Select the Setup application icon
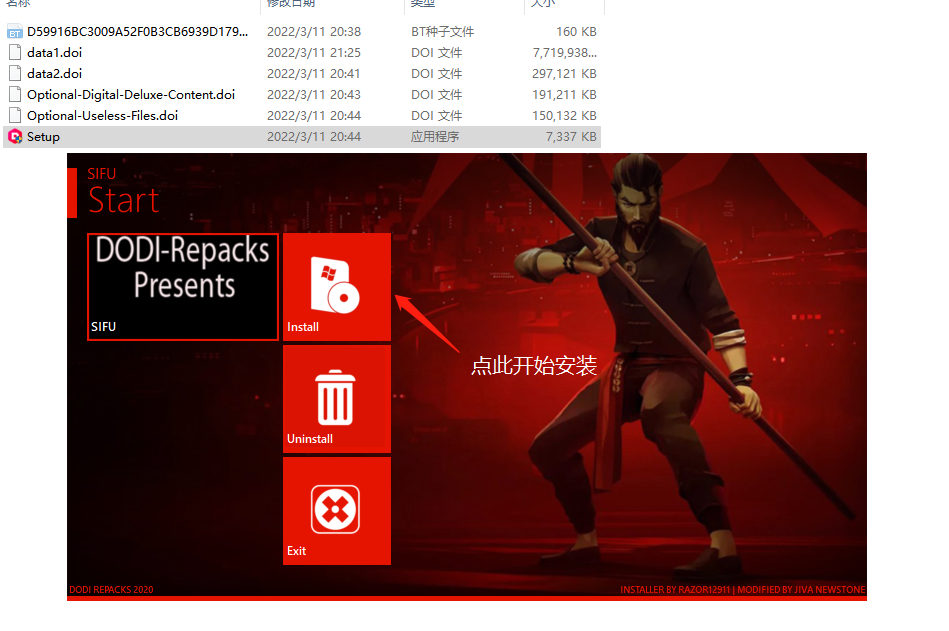 [15, 136]
